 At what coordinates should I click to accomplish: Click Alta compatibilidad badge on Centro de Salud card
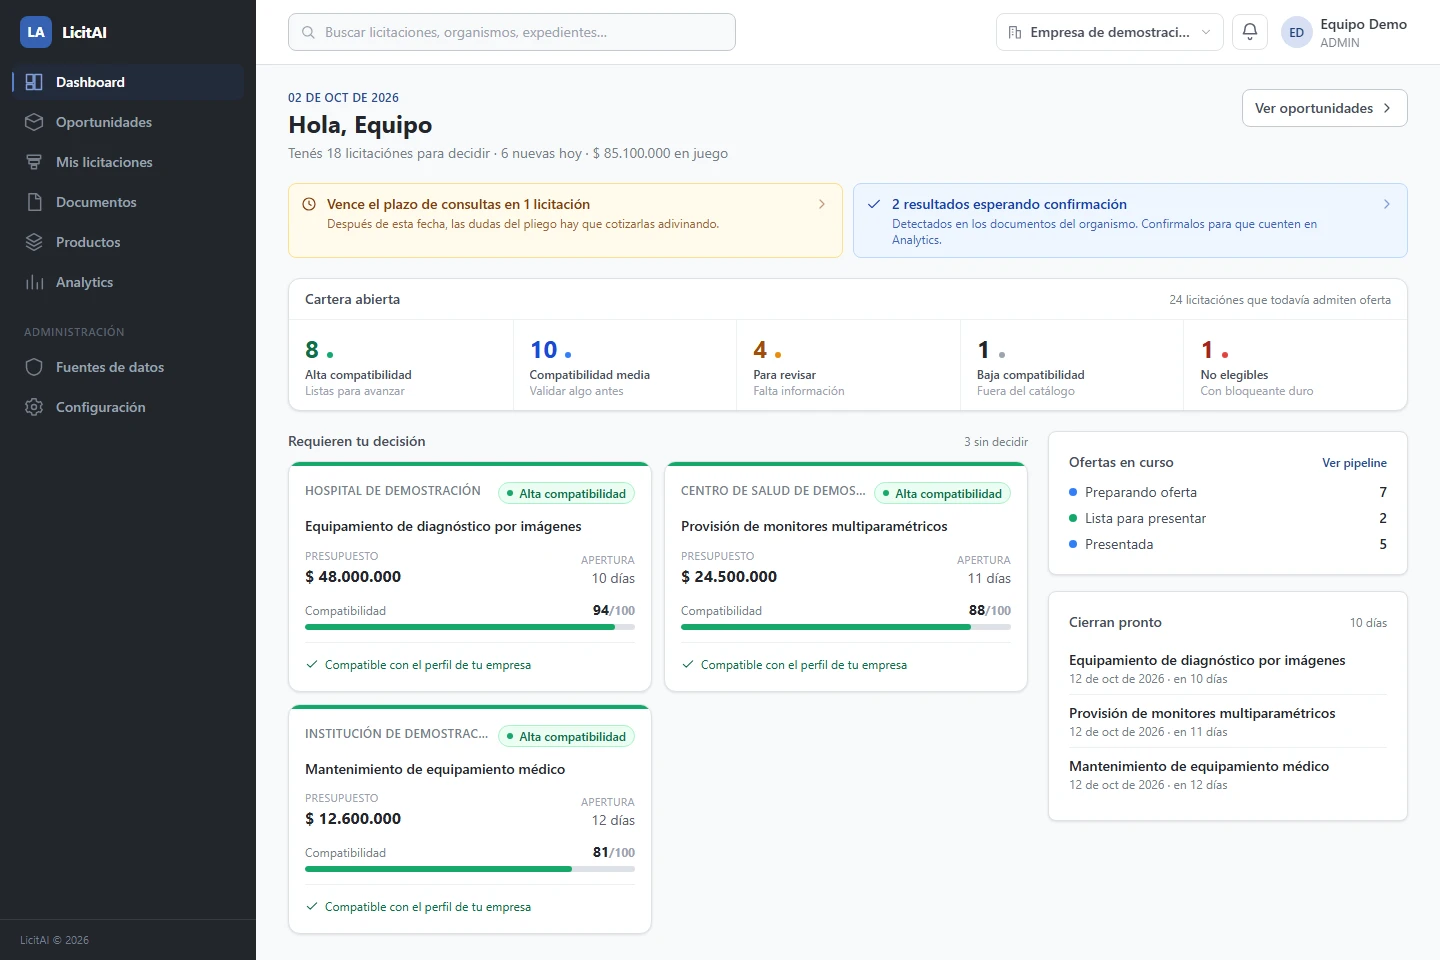pyautogui.click(x=942, y=493)
